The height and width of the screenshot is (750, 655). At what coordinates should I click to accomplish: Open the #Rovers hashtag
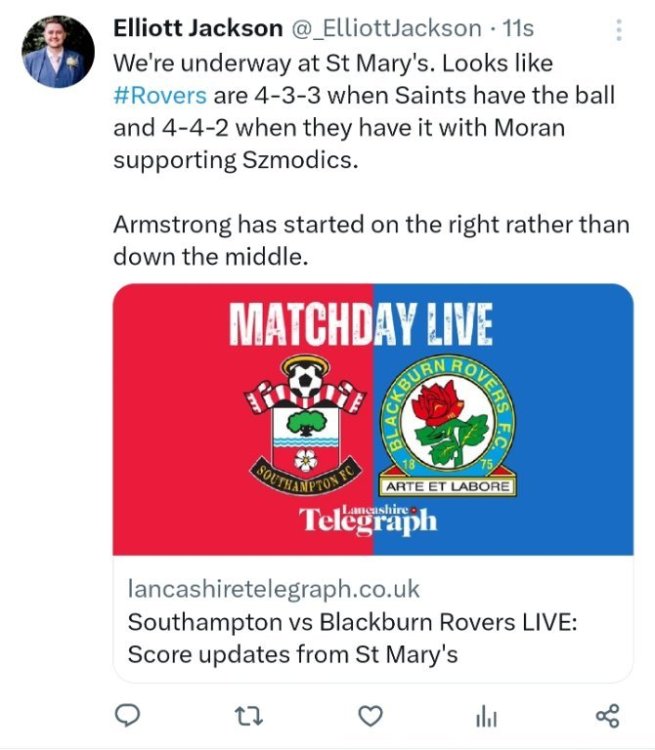point(160,94)
